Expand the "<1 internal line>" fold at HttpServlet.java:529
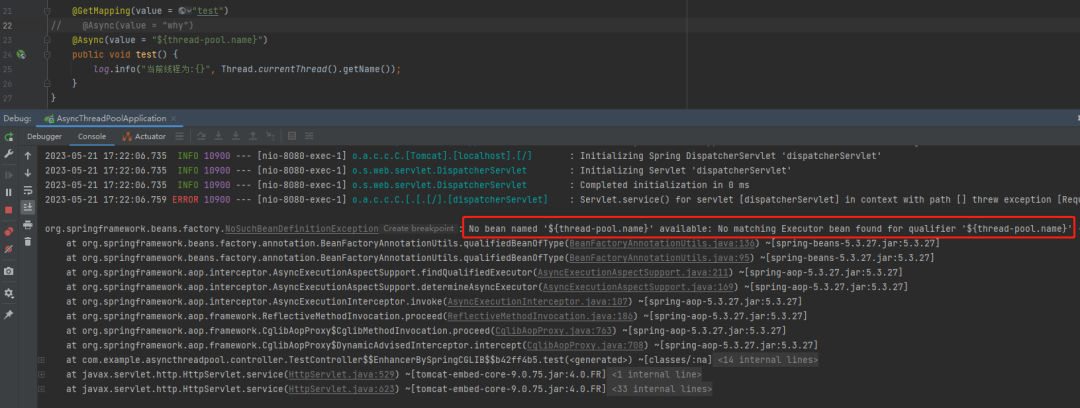 (41, 374)
